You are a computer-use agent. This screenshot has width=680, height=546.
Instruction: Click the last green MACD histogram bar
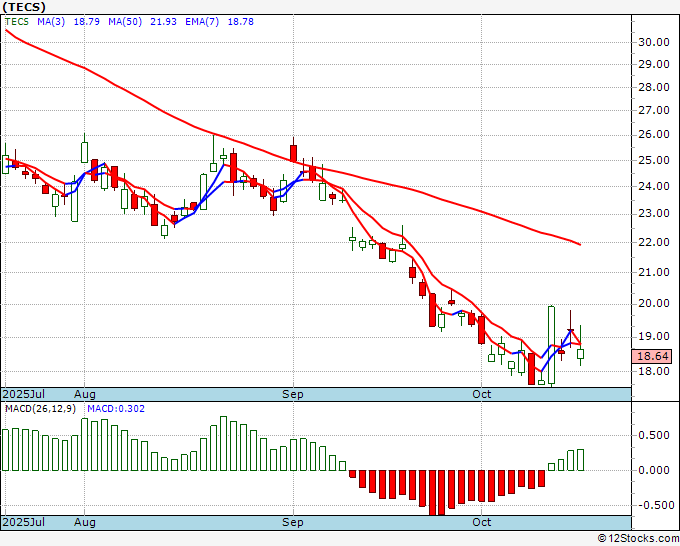coord(580,460)
